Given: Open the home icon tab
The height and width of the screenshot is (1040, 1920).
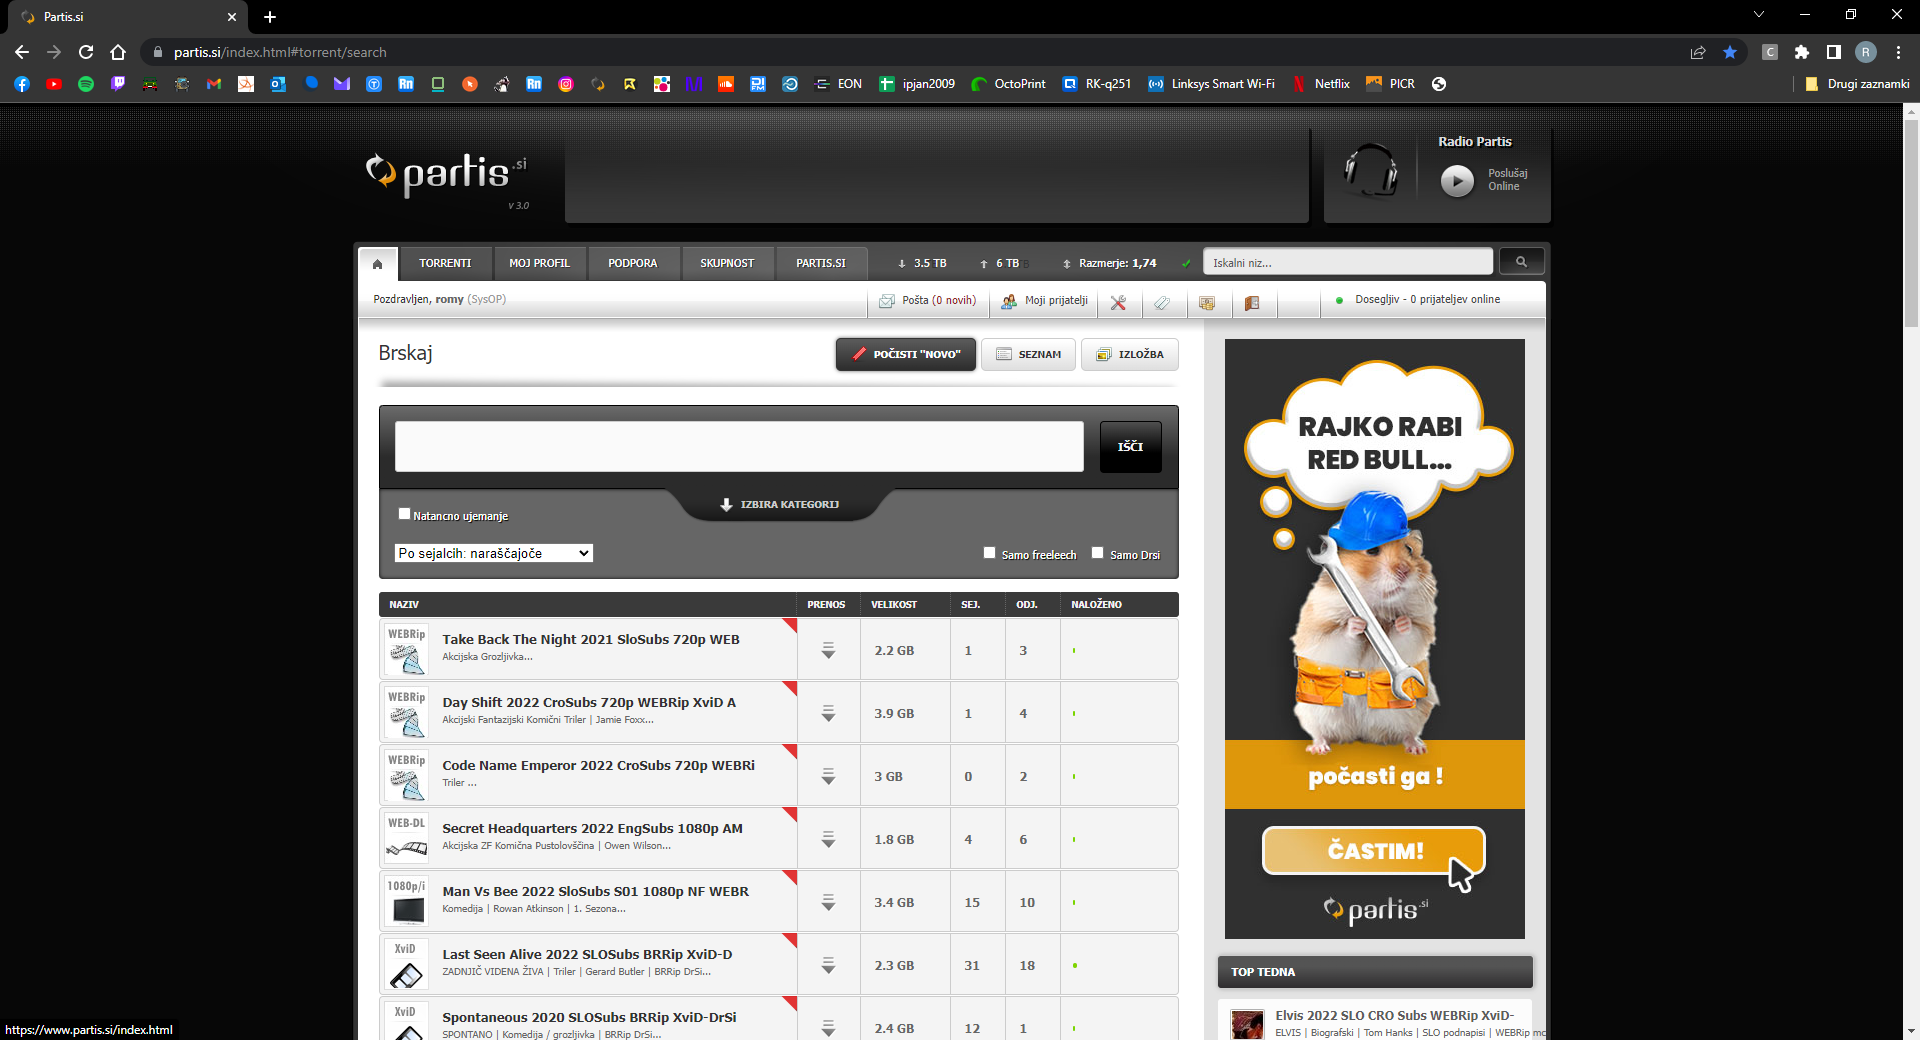Looking at the screenshot, I should (377, 264).
